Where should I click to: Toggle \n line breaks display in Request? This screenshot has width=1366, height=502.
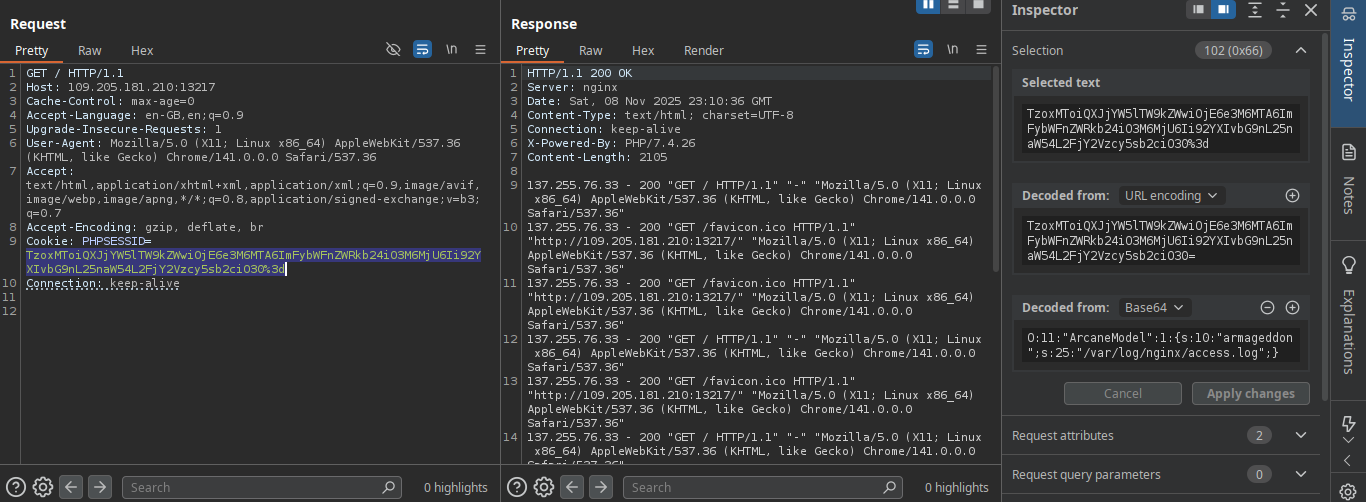click(x=452, y=49)
